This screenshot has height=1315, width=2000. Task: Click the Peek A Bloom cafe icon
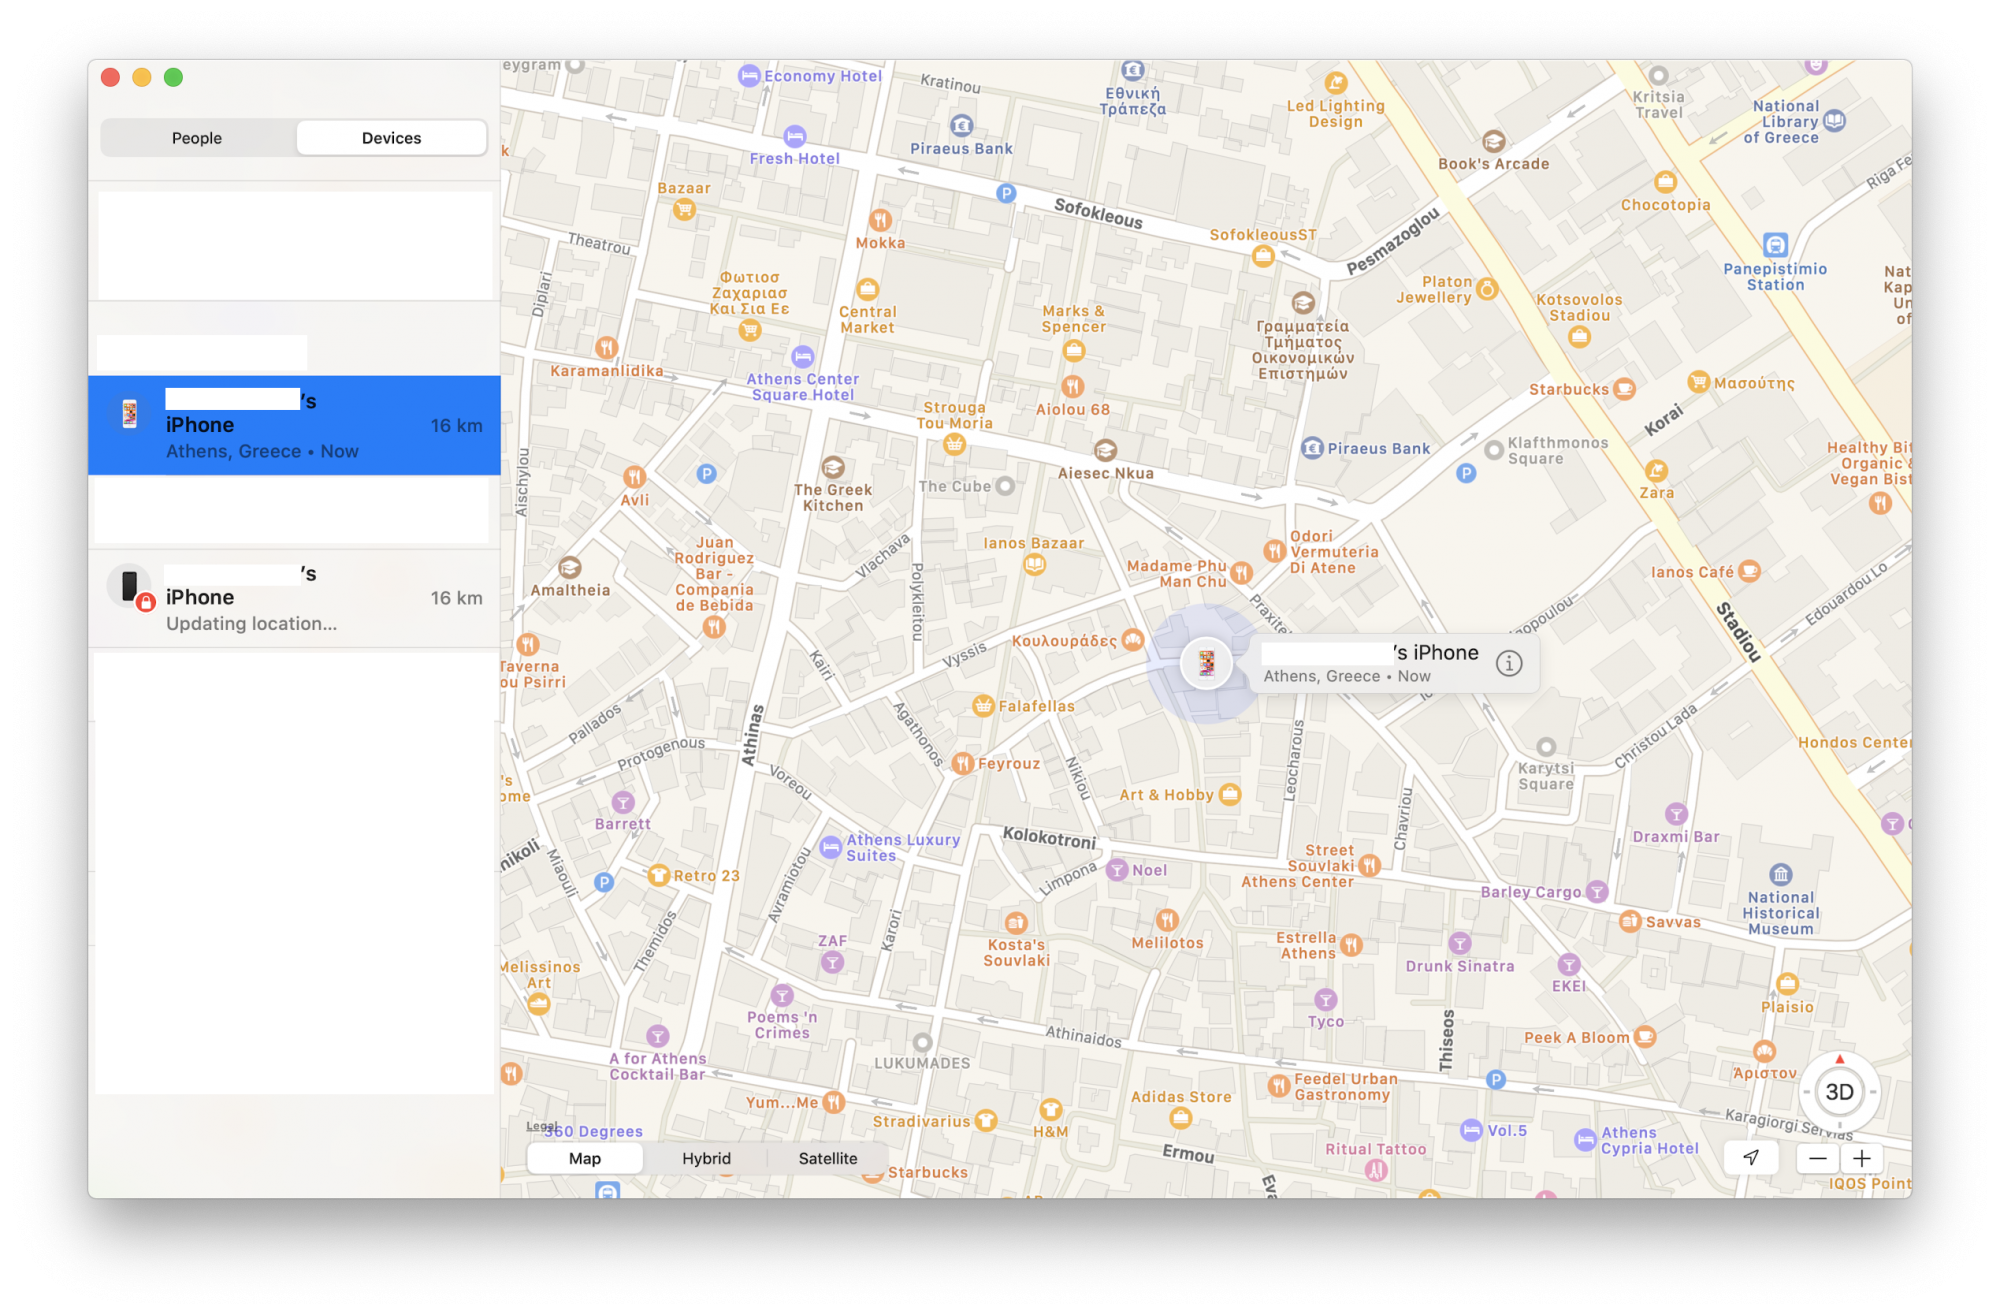coord(1645,1037)
